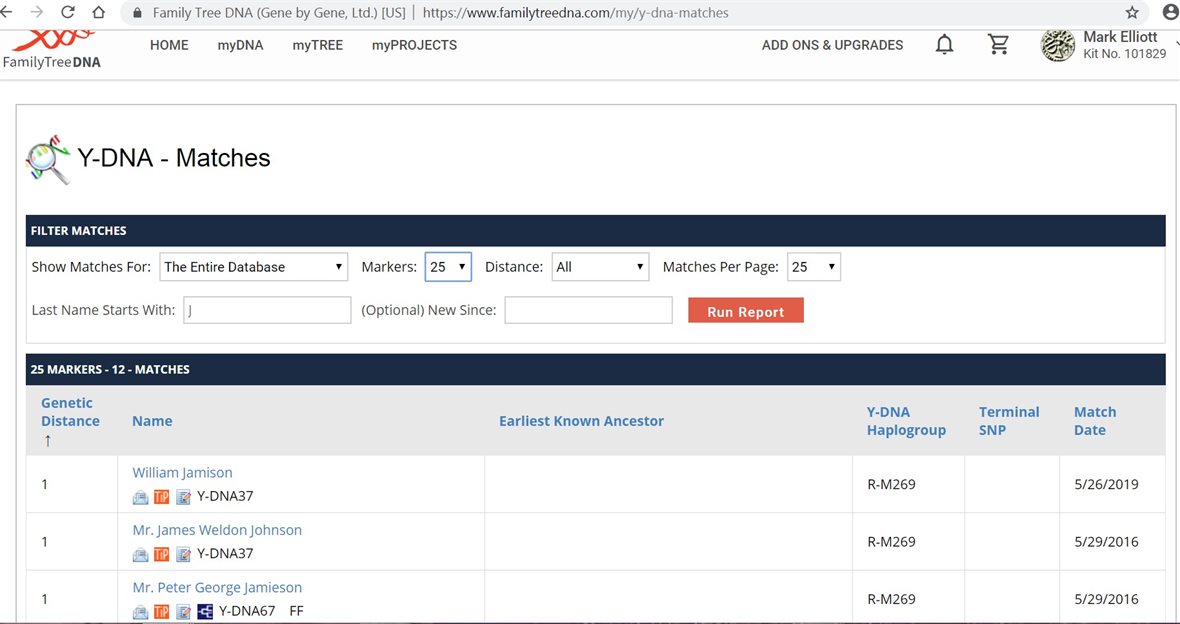The width and height of the screenshot is (1180, 624).
Task: Bookmark this page with the star icon
Action: 1132,13
